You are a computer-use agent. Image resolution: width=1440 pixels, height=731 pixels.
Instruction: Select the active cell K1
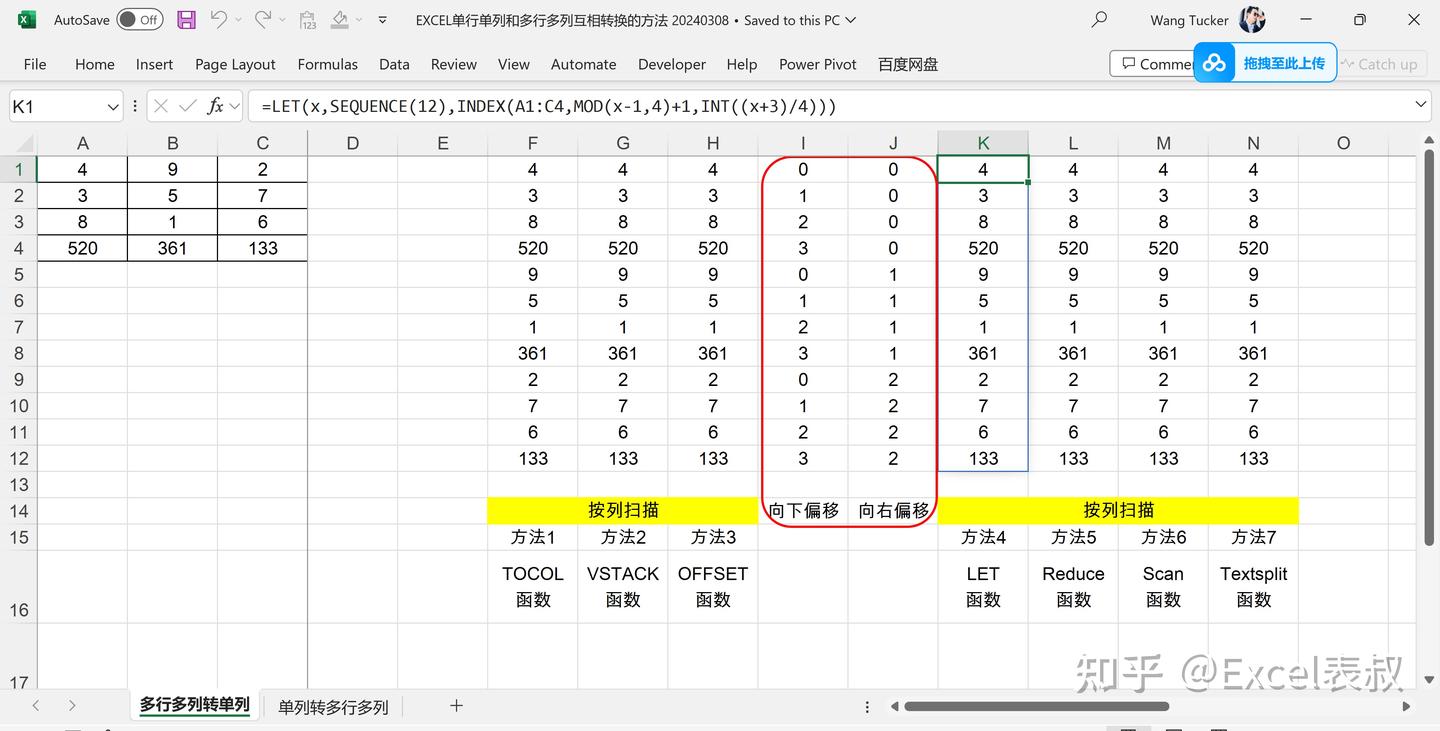point(983,169)
